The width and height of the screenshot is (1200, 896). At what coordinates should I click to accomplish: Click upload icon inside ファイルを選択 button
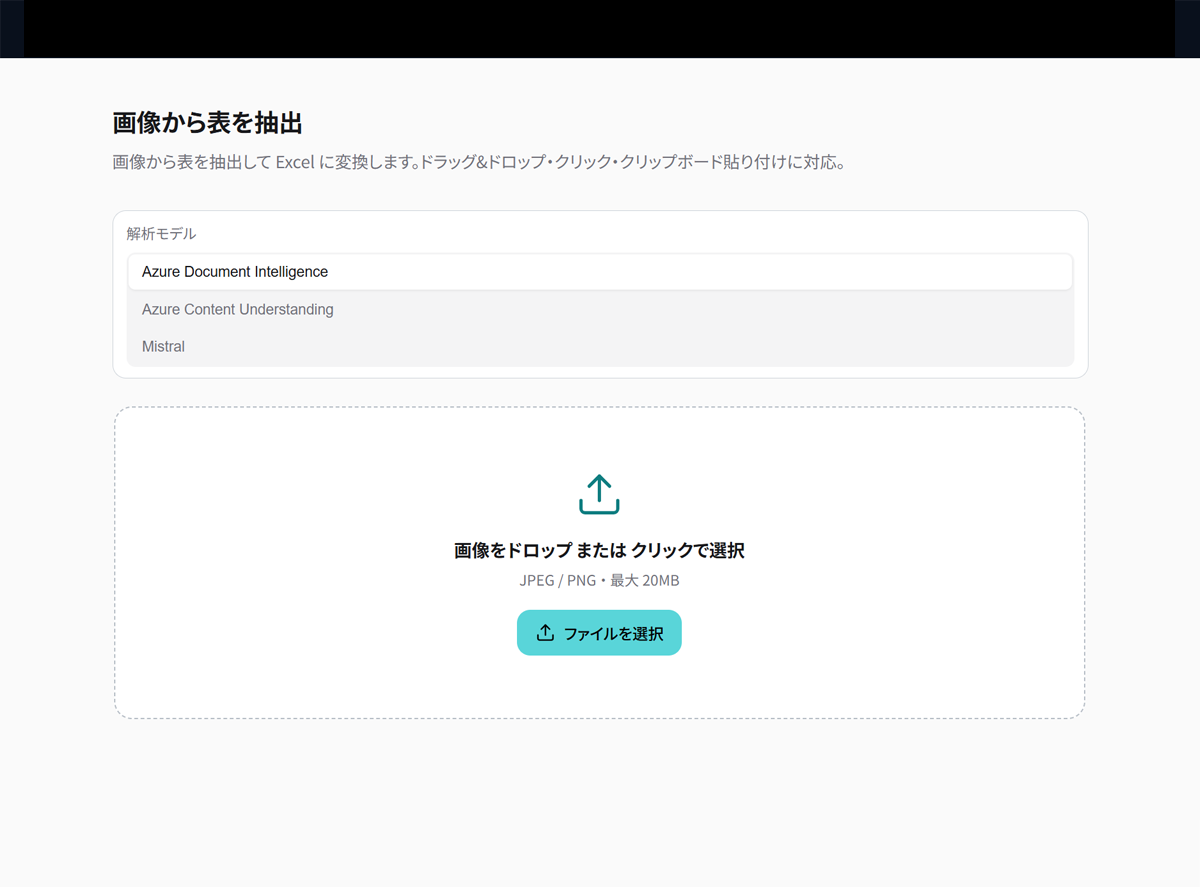pos(545,633)
